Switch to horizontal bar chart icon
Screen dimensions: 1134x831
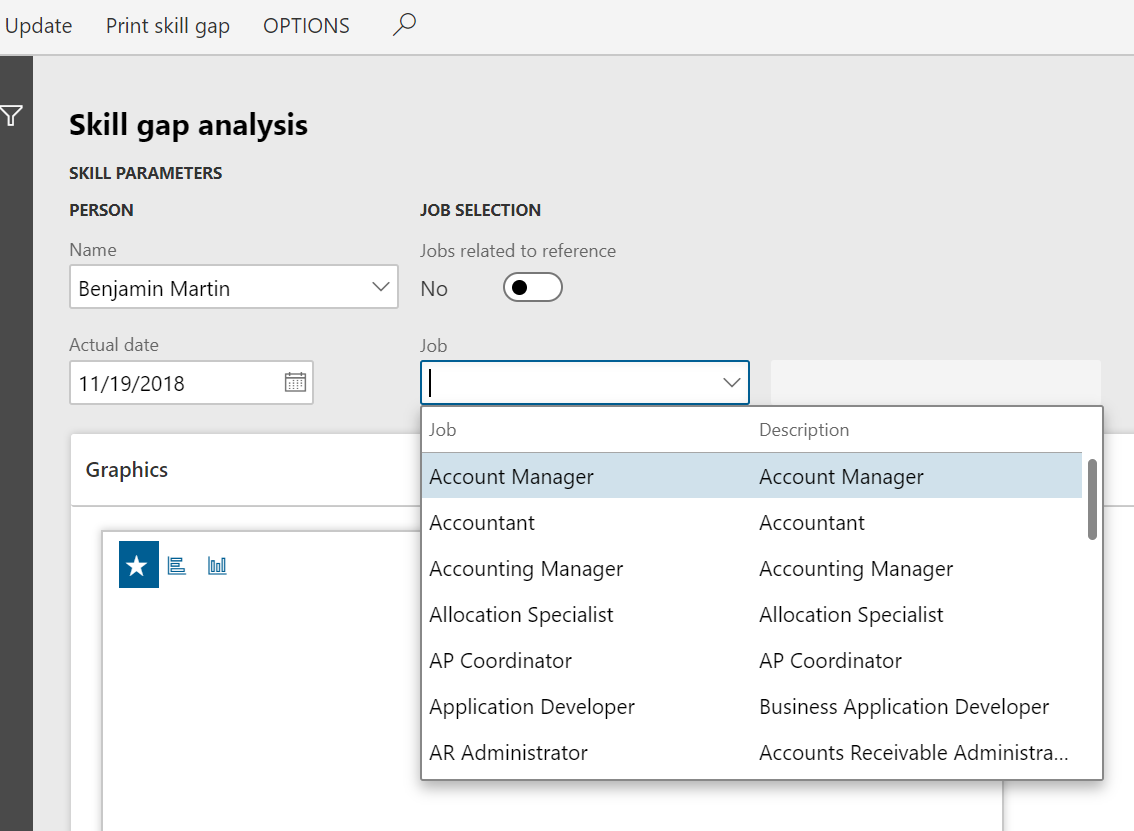177,566
